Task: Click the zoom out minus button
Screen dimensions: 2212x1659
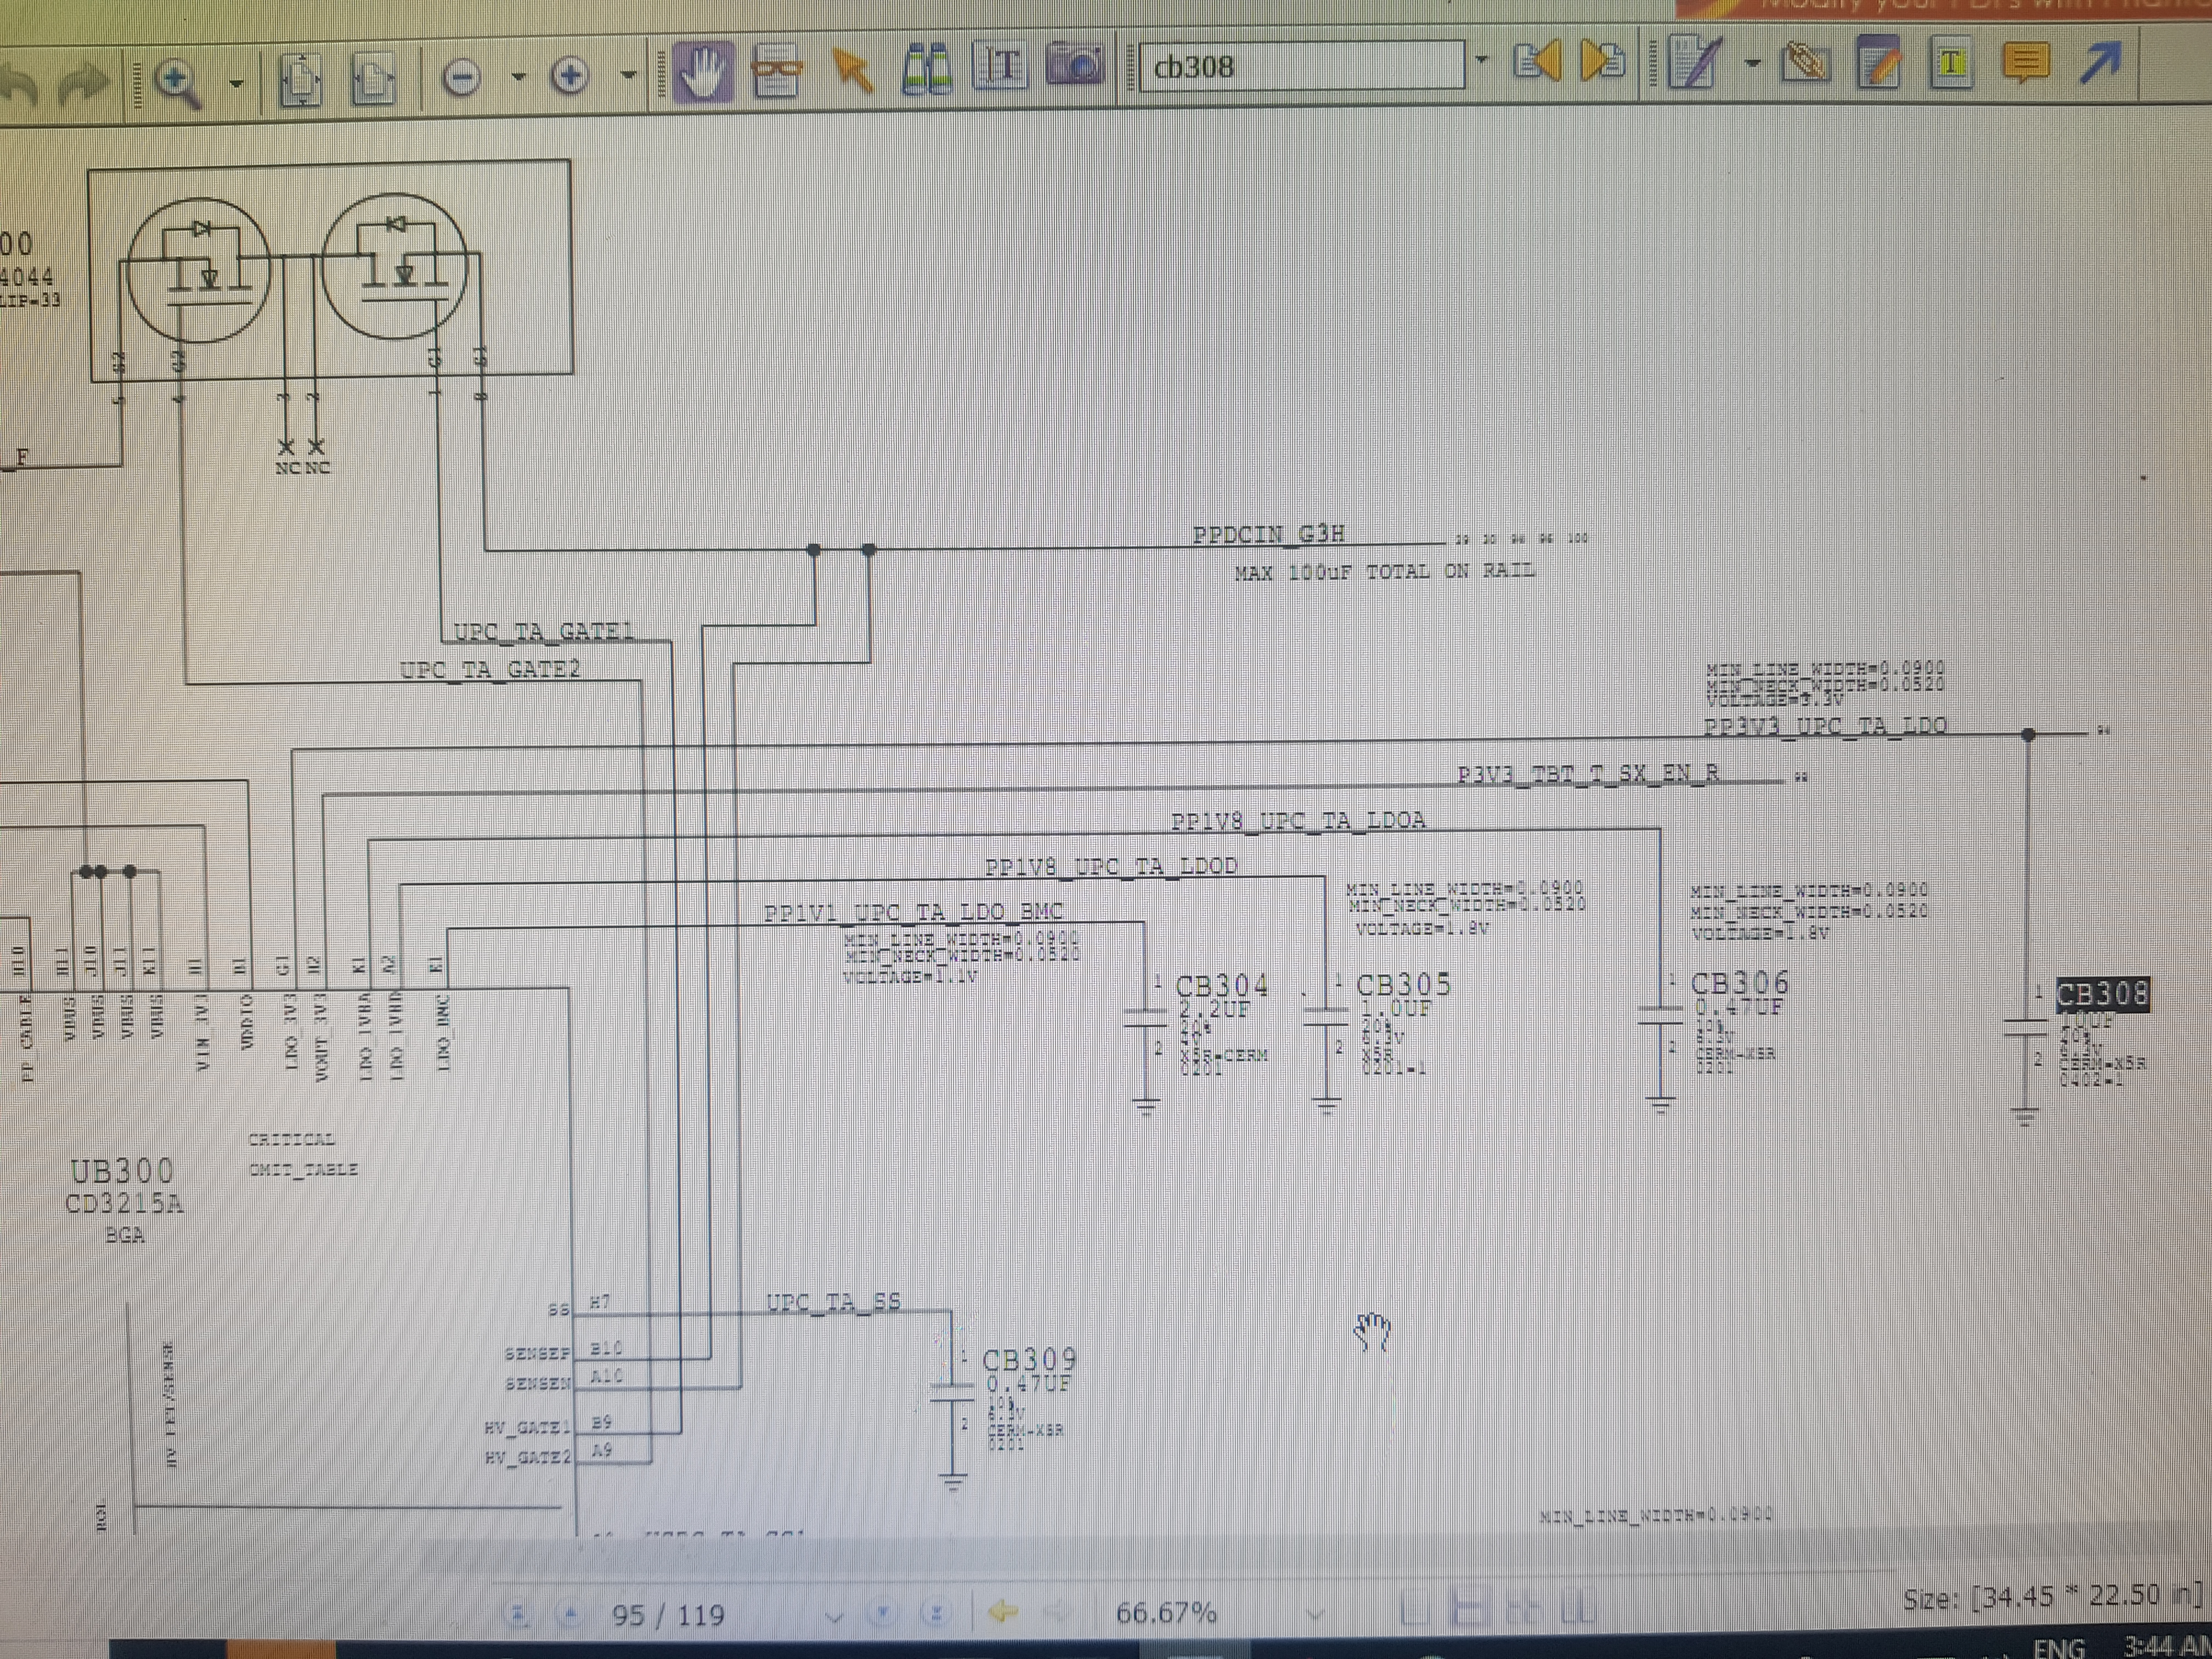Action: [461, 77]
